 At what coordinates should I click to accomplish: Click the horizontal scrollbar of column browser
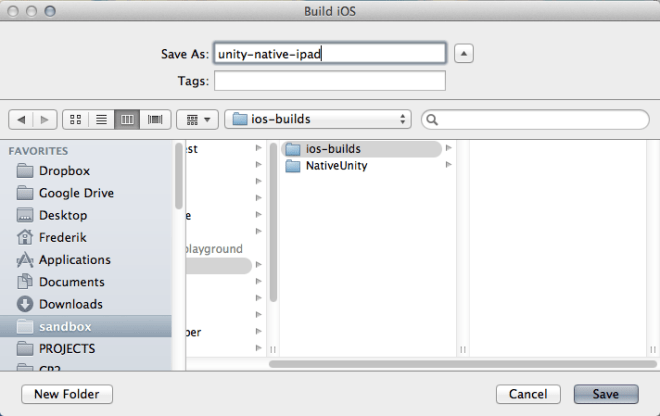463,364
